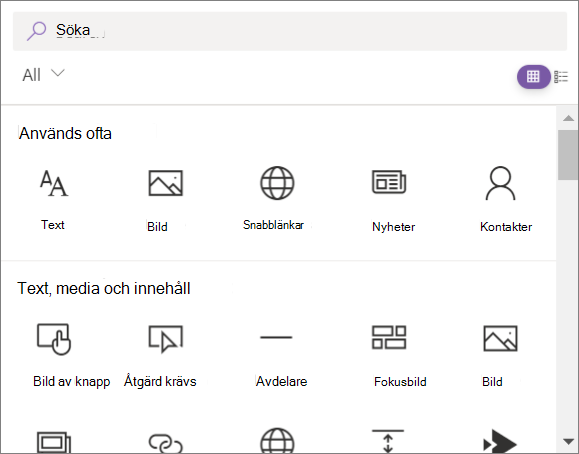Click the vertical scrollbar thumb

click(568, 155)
